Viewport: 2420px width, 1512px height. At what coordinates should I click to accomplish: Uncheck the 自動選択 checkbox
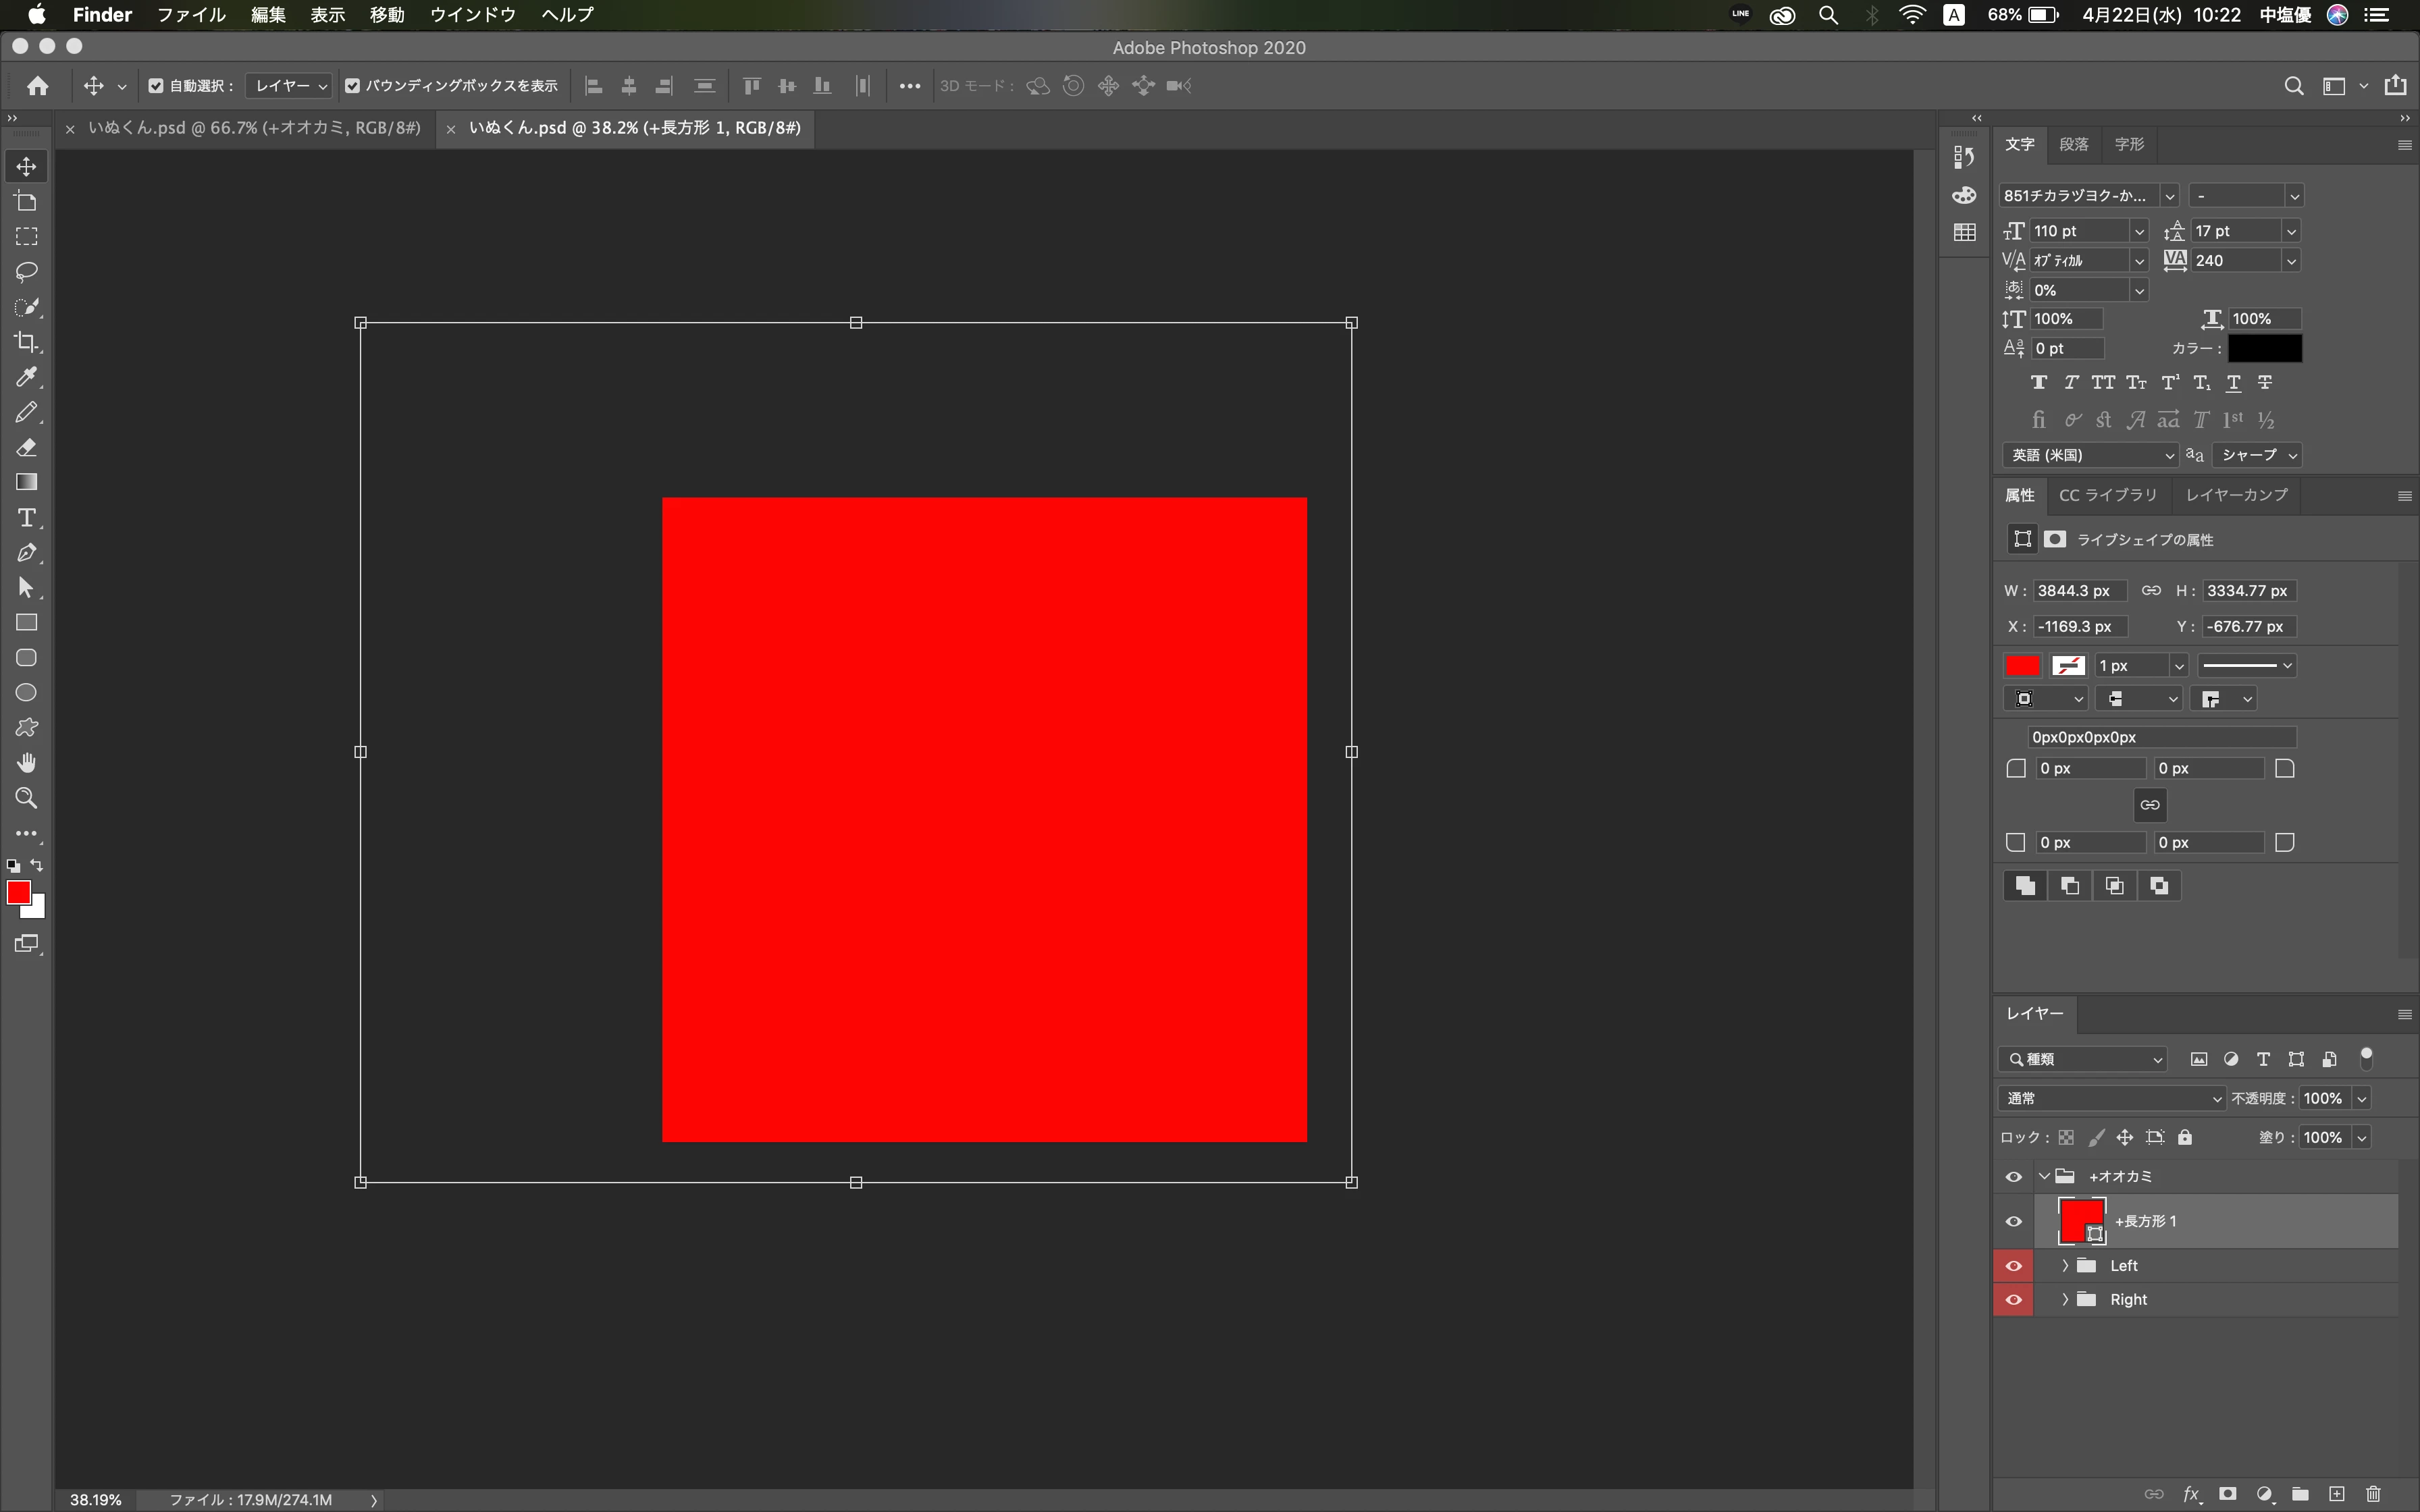156,86
